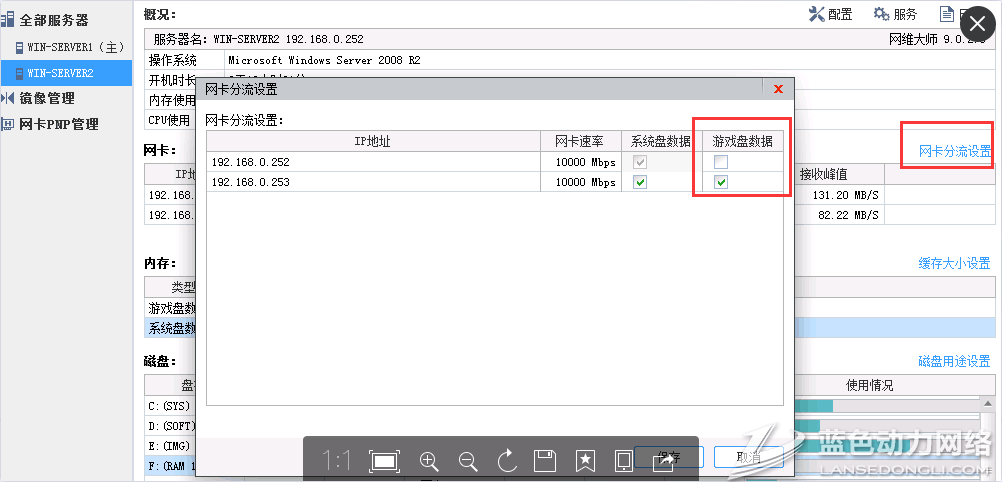Click the fit-to-screen icon in viewer toolbar

384,461
